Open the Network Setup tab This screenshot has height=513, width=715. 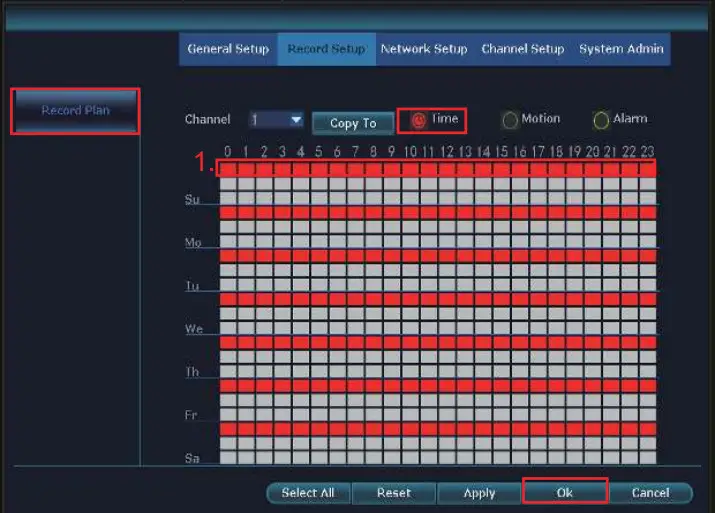[424, 49]
